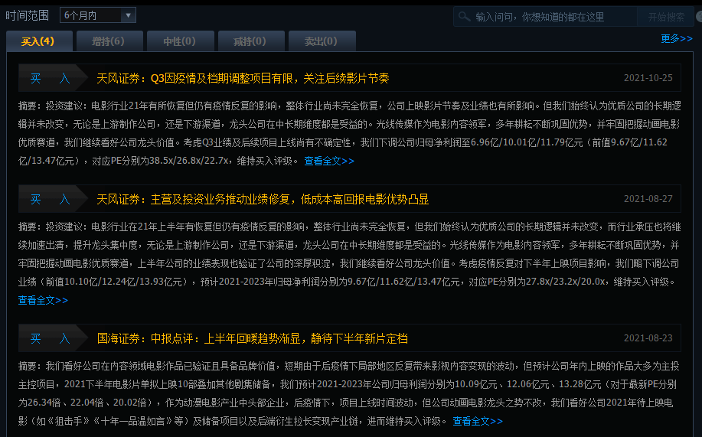Switch to the 中性(0) tab
The image size is (702, 437).
pyautogui.click(x=180, y=41)
